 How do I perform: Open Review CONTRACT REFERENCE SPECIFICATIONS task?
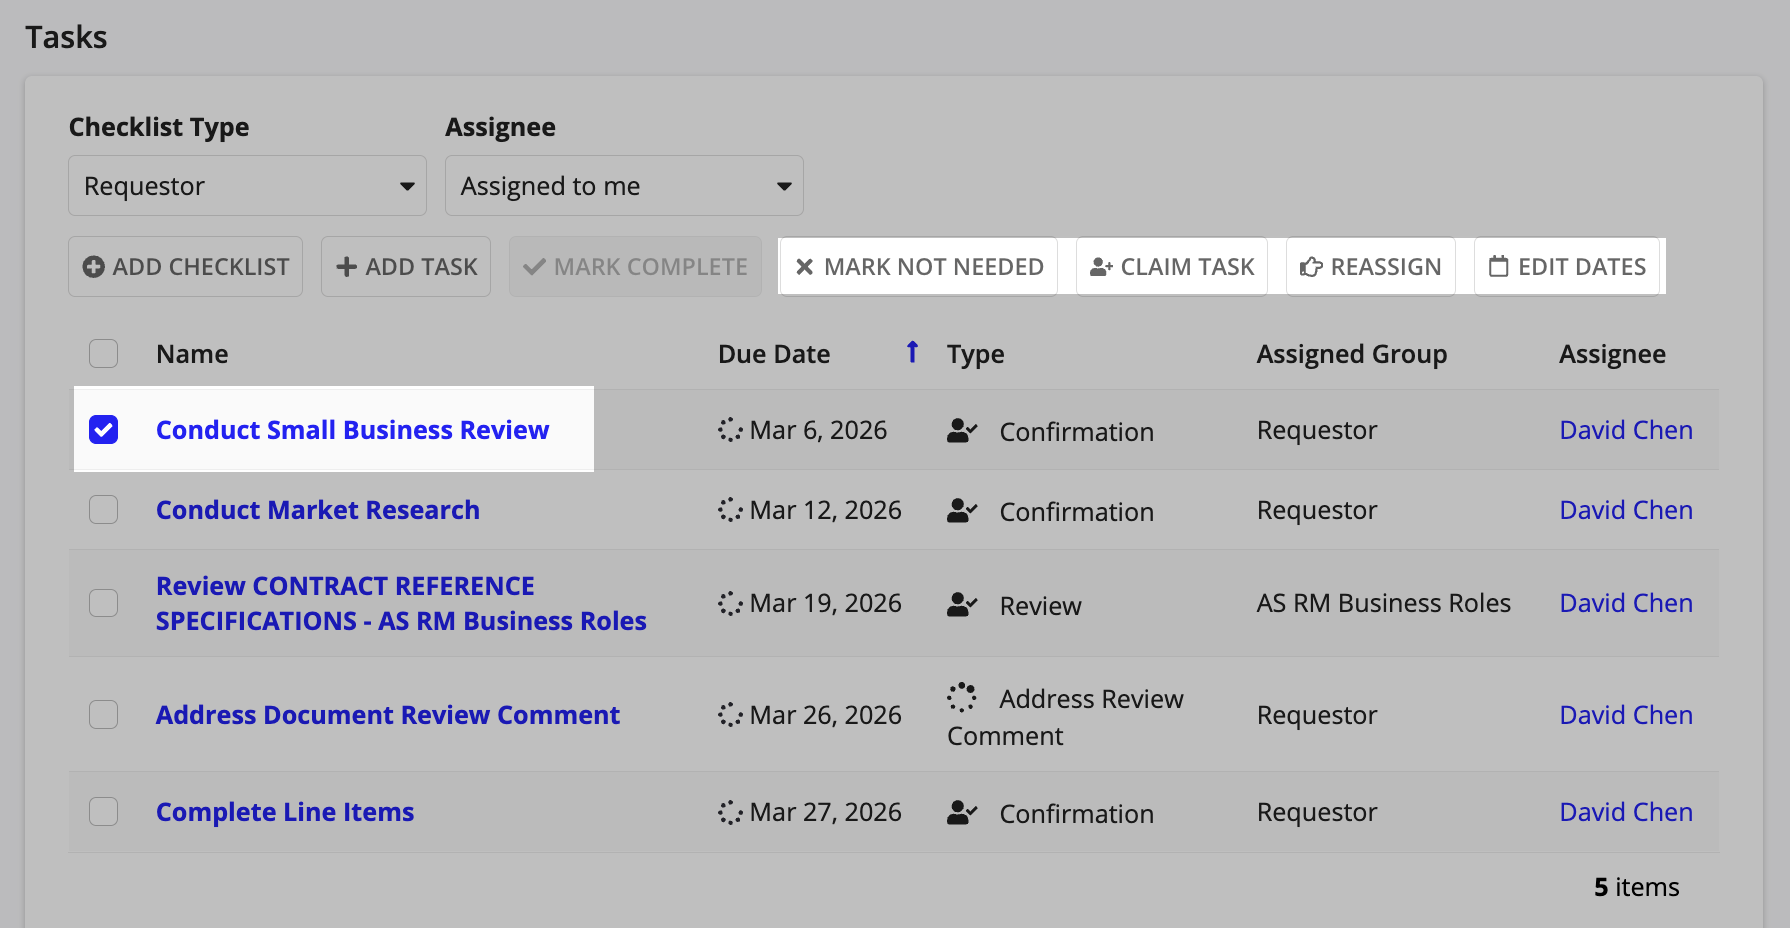tap(401, 603)
